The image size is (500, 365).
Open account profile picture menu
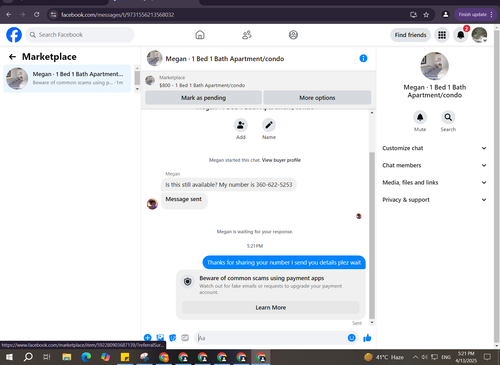point(479,35)
